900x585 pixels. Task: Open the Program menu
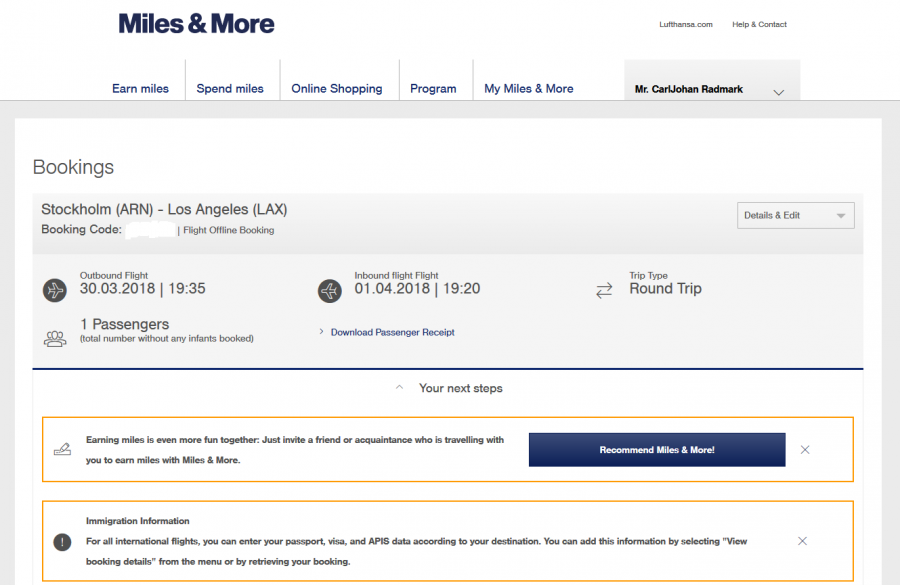[x=433, y=89]
